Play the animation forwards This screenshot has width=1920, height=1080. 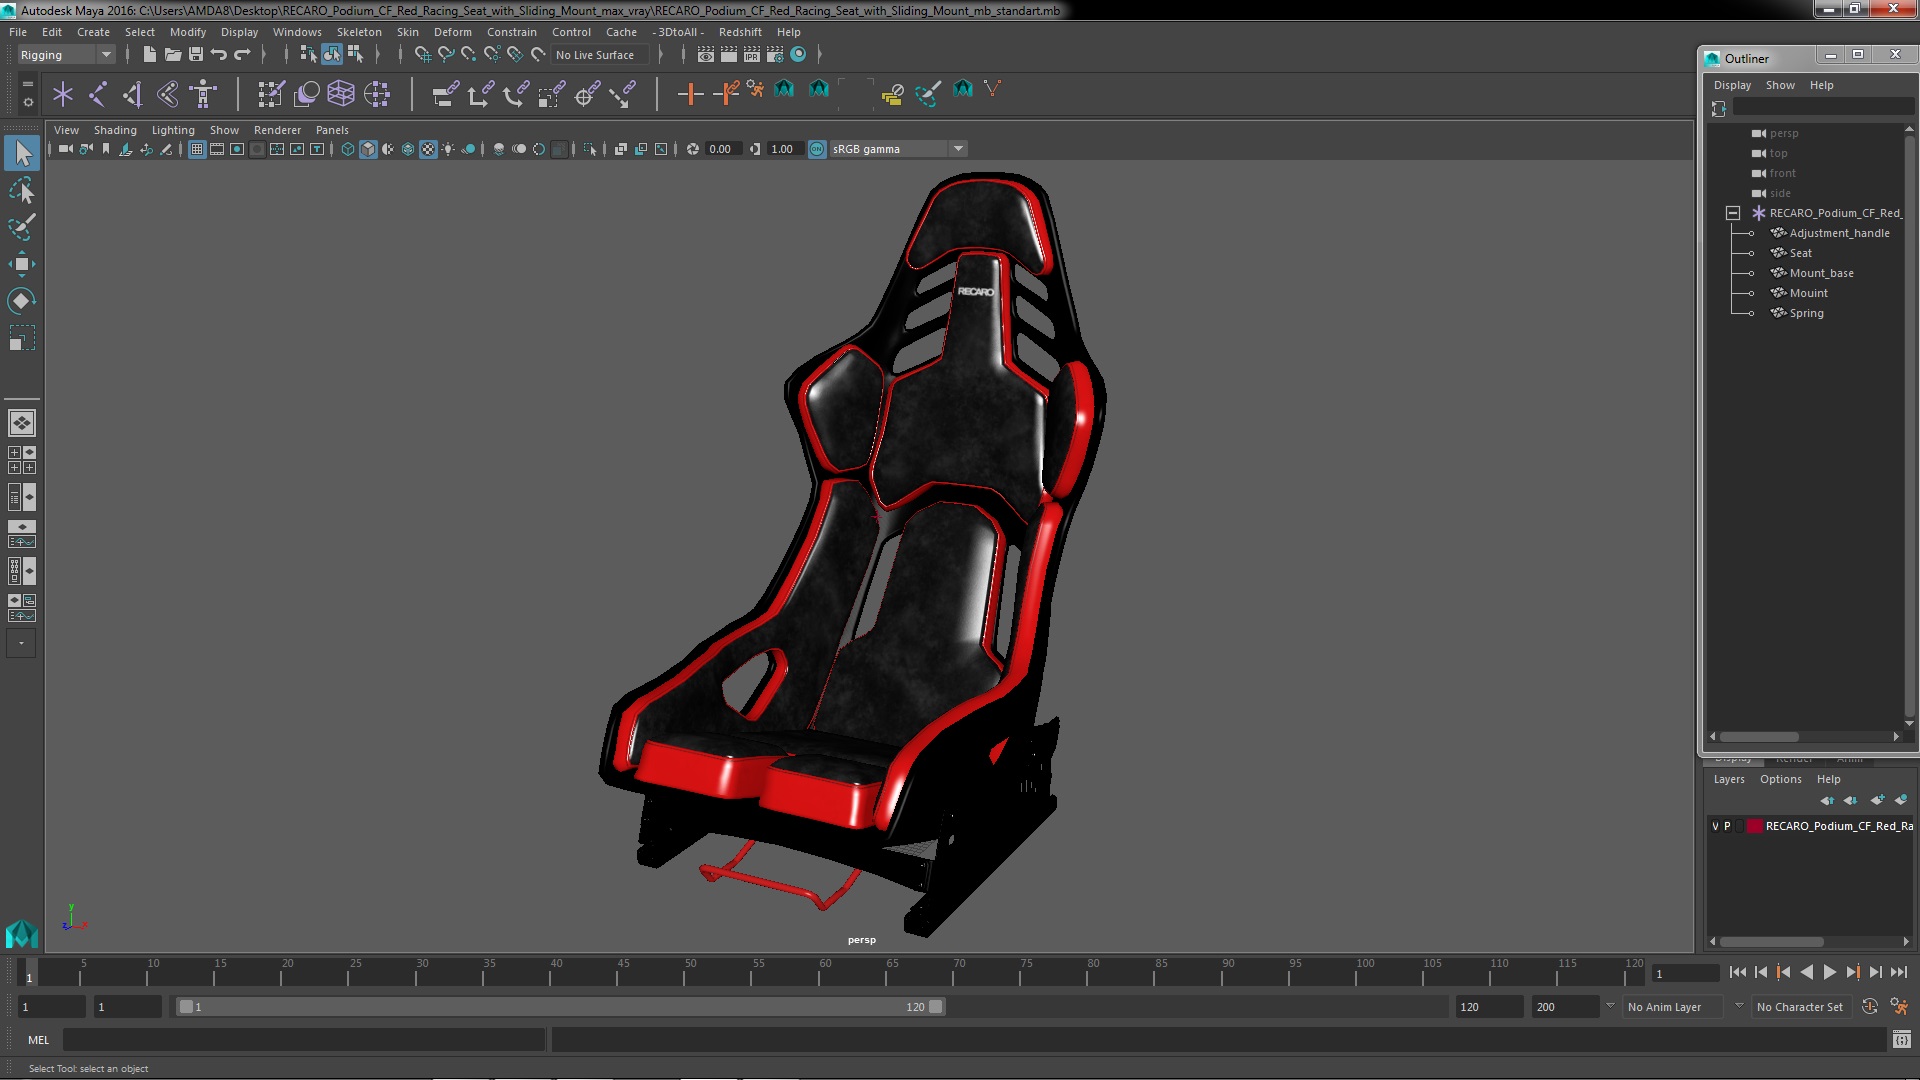1829,972
